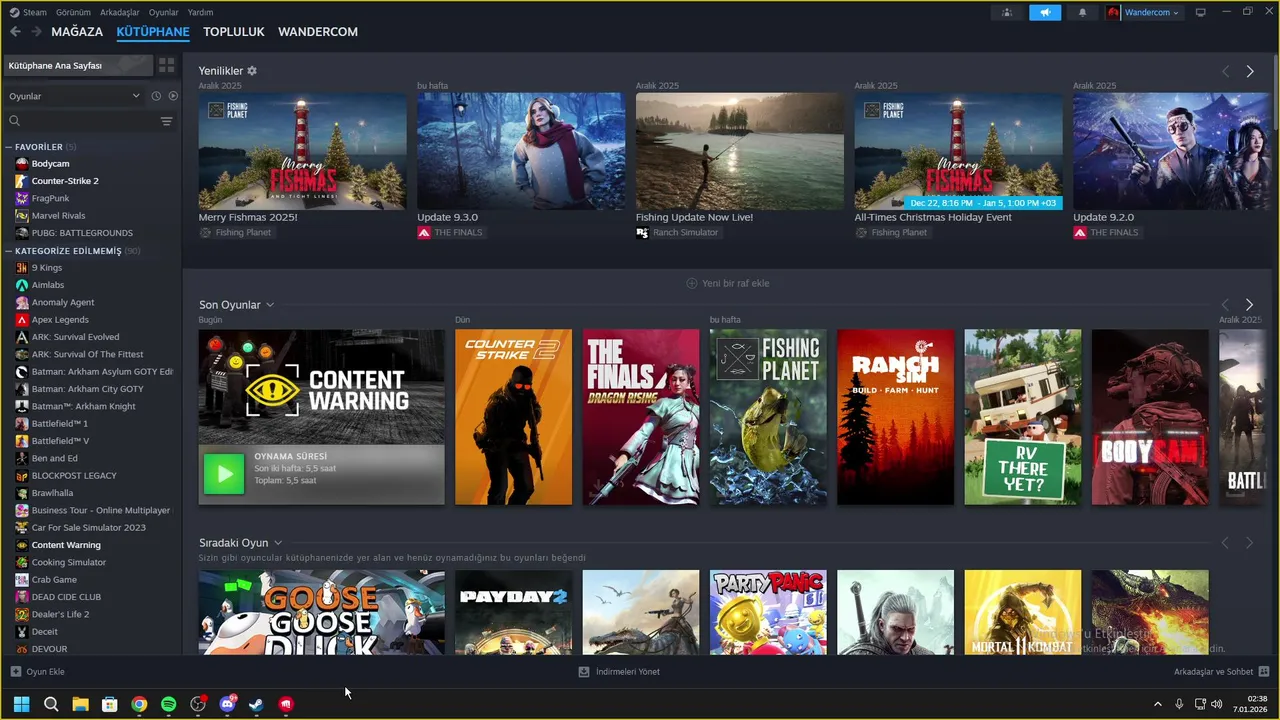The image size is (1280, 720).
Task: Open the Oyunlar filter dropdown
Action: click(74, 96)
